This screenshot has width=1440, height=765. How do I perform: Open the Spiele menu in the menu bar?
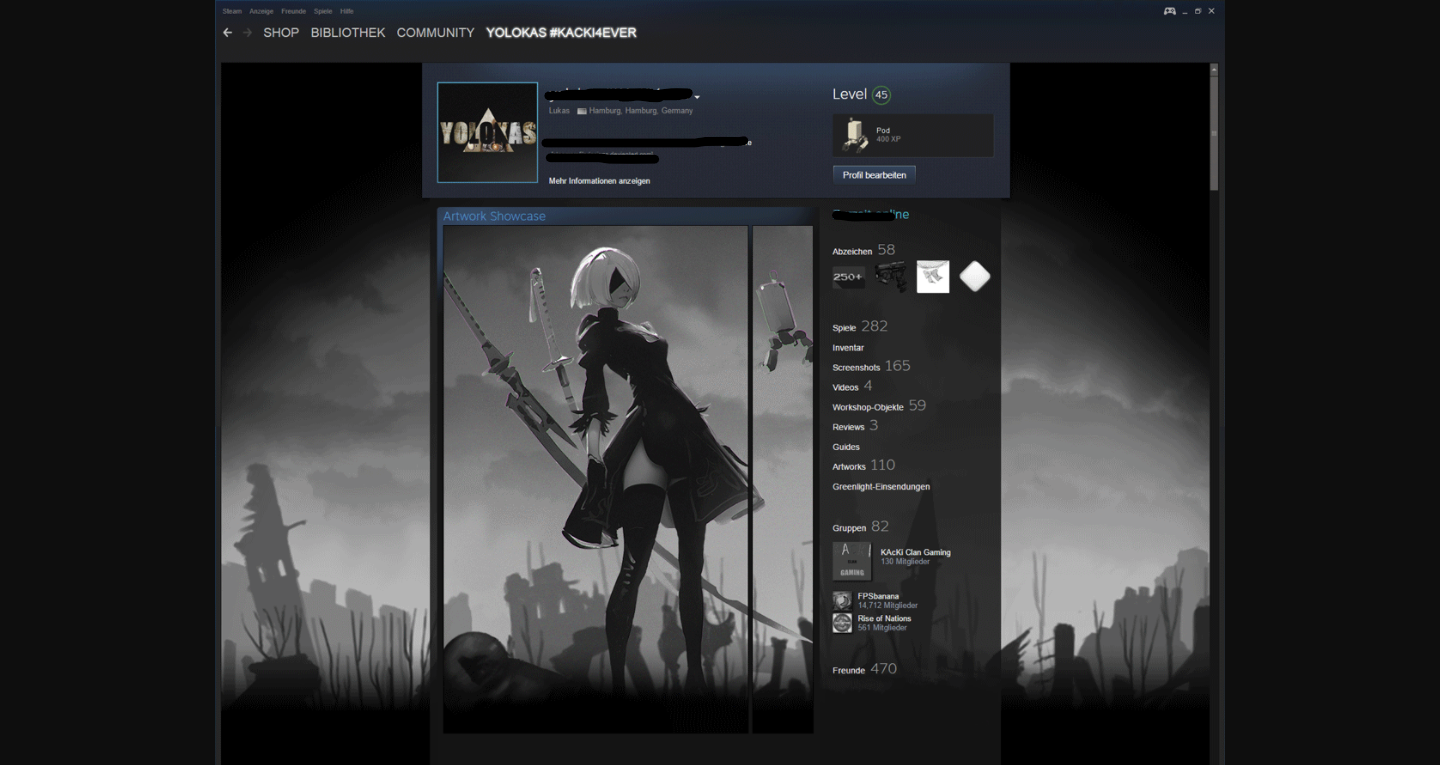[323, 11]
